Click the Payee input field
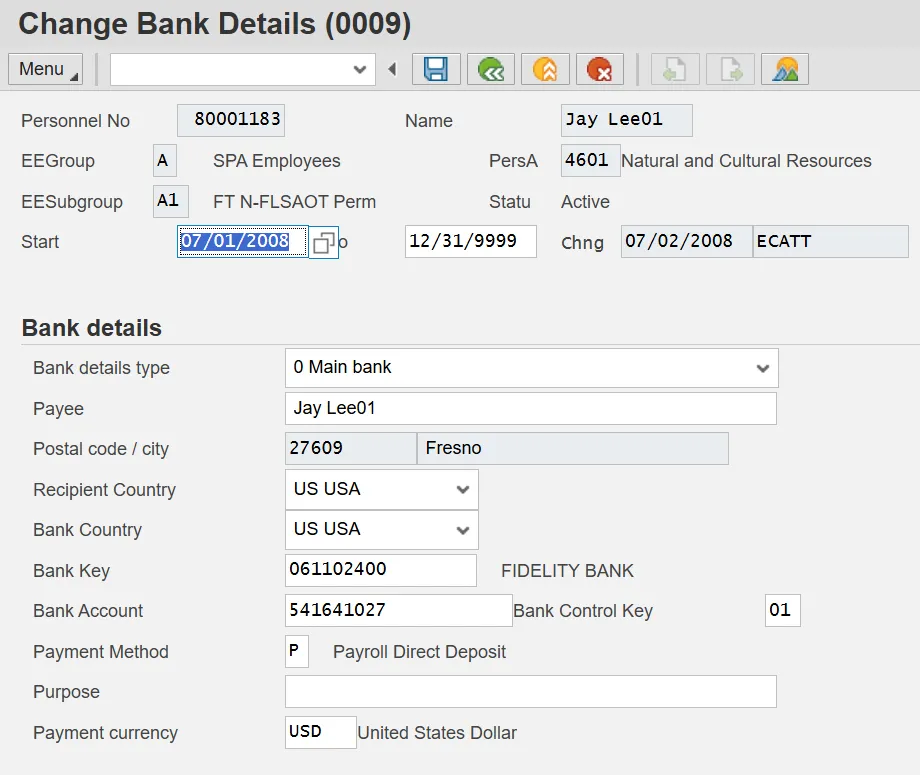The height and width of the screenshot is (775, 920). [x=530, y=408]
